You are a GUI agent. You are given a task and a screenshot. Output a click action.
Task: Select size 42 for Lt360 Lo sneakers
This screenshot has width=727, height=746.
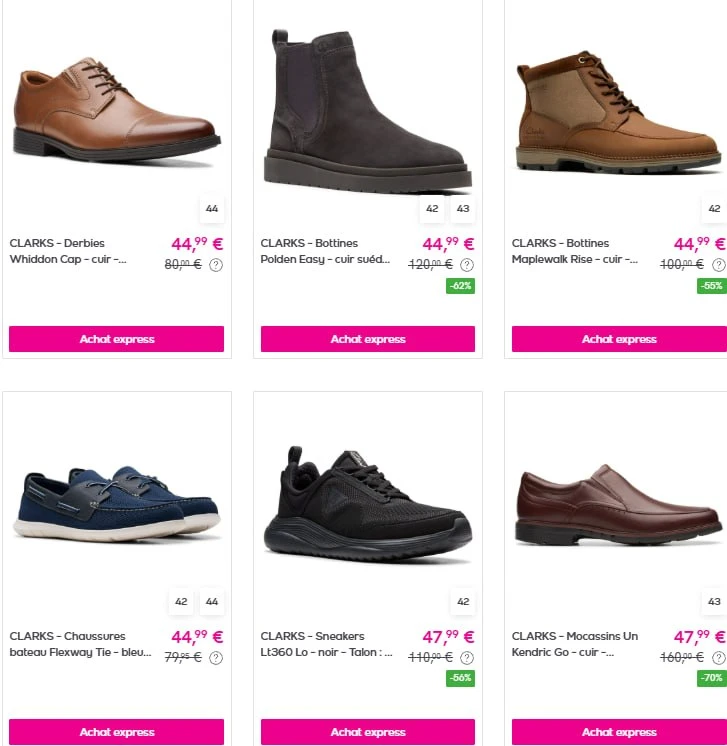click(463, 601)
